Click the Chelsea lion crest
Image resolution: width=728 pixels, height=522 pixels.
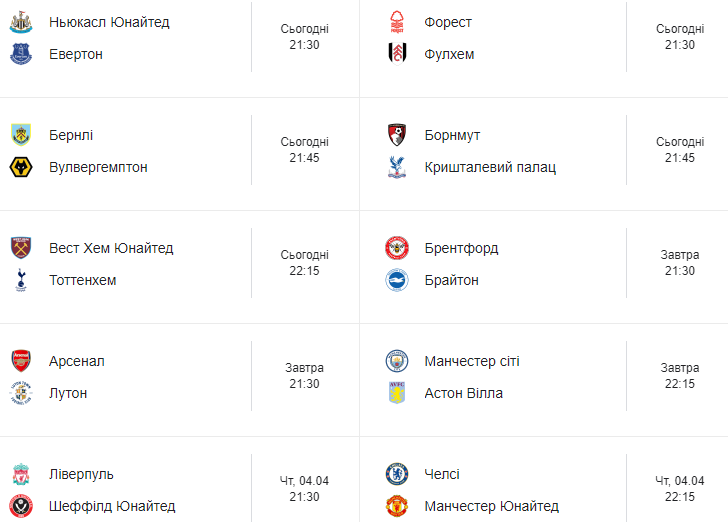click(x=396, y=474)
